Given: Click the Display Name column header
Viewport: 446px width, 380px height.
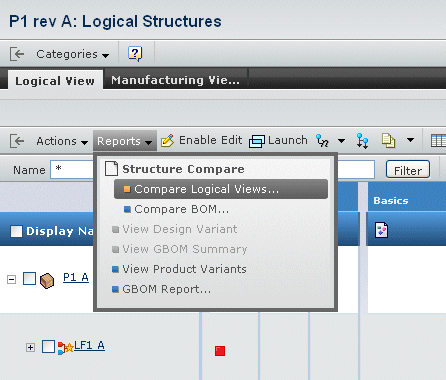Looking at the screenshot, I should pos(60,231).
